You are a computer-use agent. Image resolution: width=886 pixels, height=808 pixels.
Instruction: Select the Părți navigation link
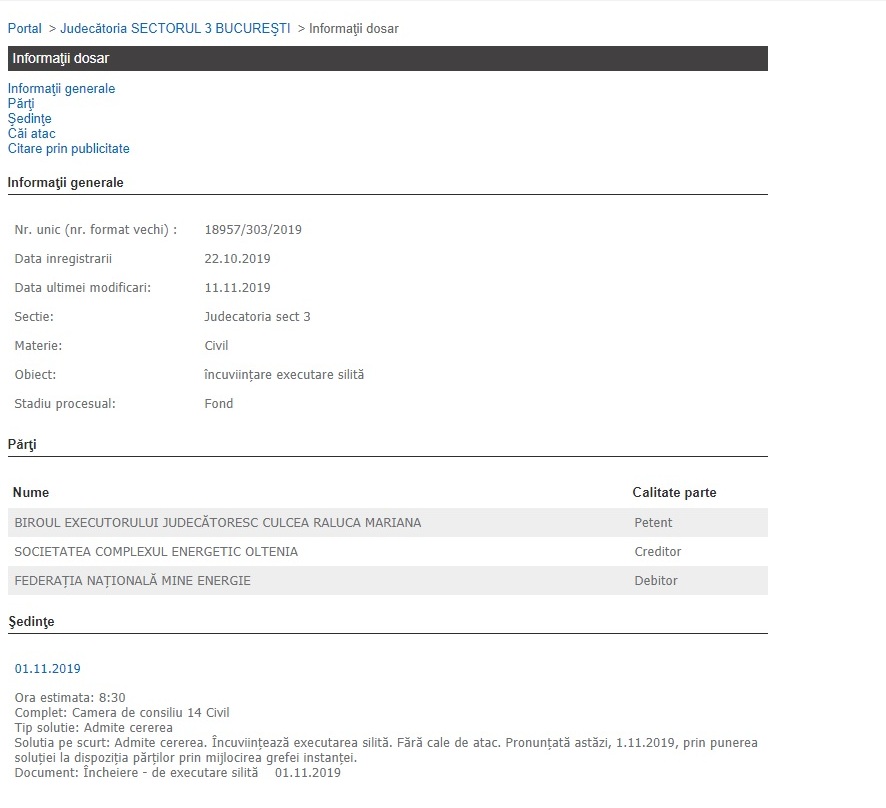pyautogui.click(x=21, y=104)
